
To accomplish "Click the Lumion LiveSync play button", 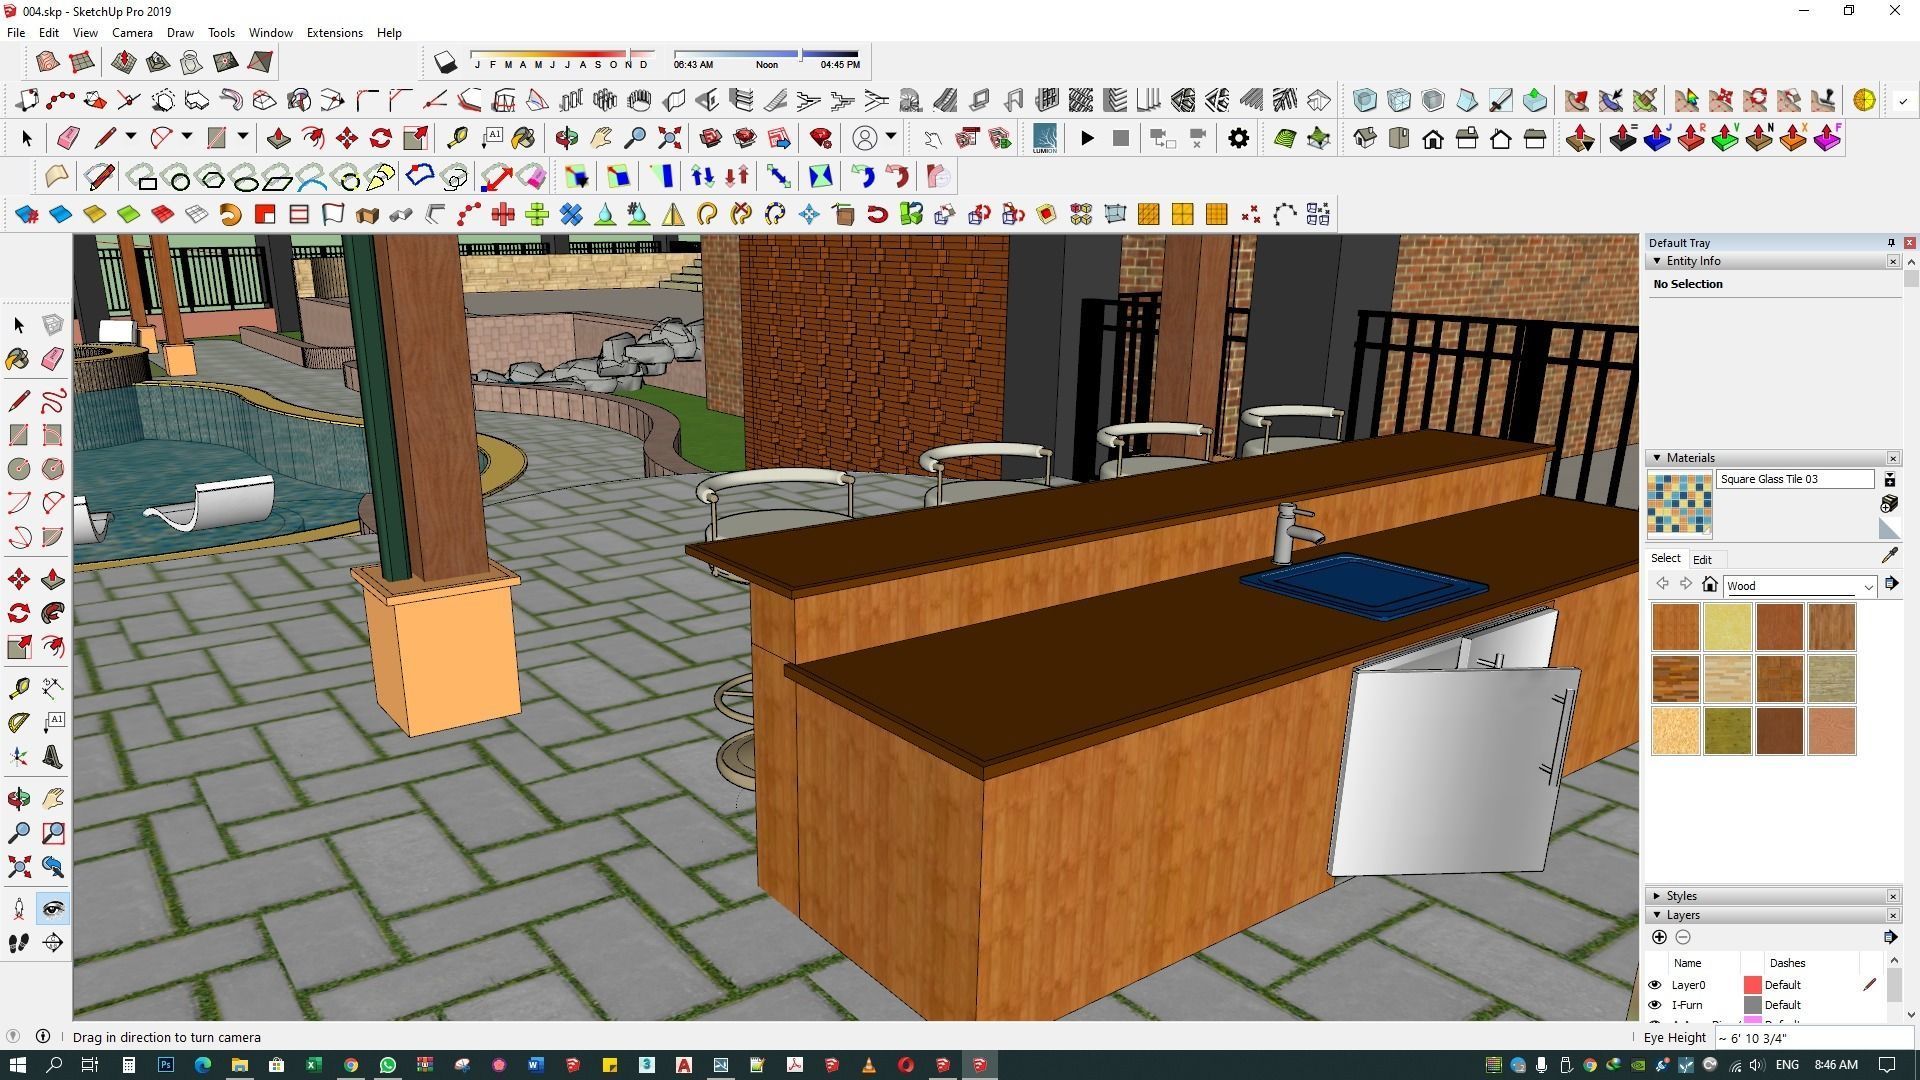I will [1087, 139].
